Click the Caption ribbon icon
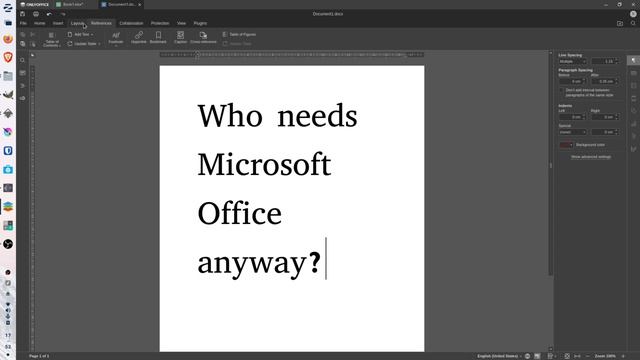The width and height of the screenshot is (640, 360). pos(180,38)
